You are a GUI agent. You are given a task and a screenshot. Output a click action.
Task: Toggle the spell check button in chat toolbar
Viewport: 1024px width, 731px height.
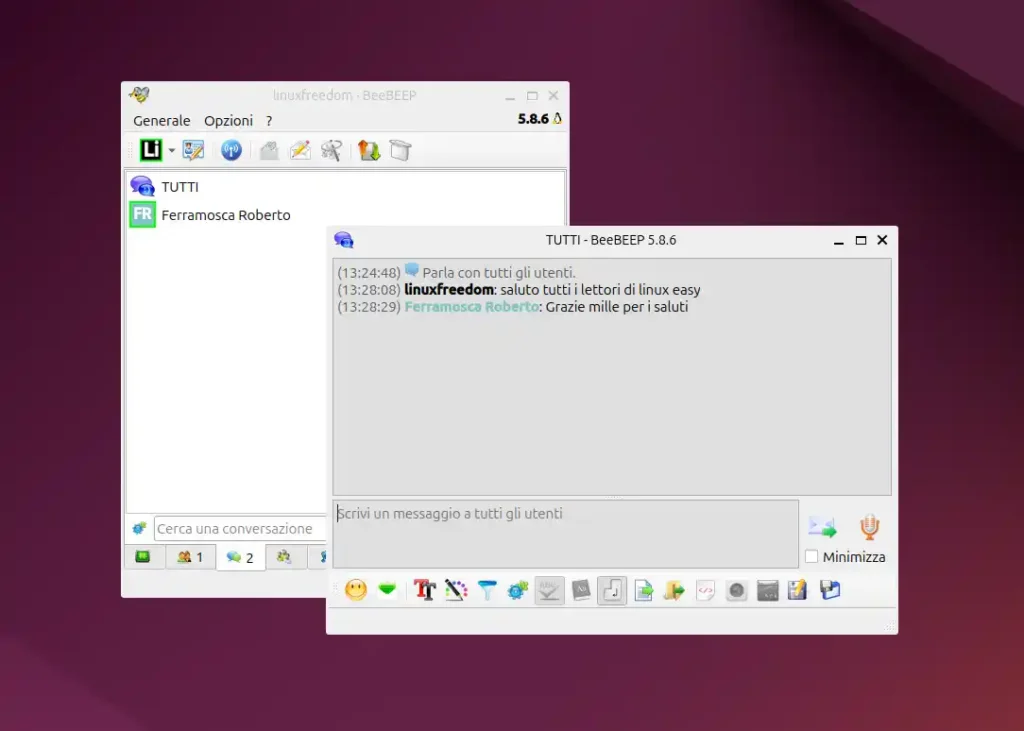click(549, 591)
